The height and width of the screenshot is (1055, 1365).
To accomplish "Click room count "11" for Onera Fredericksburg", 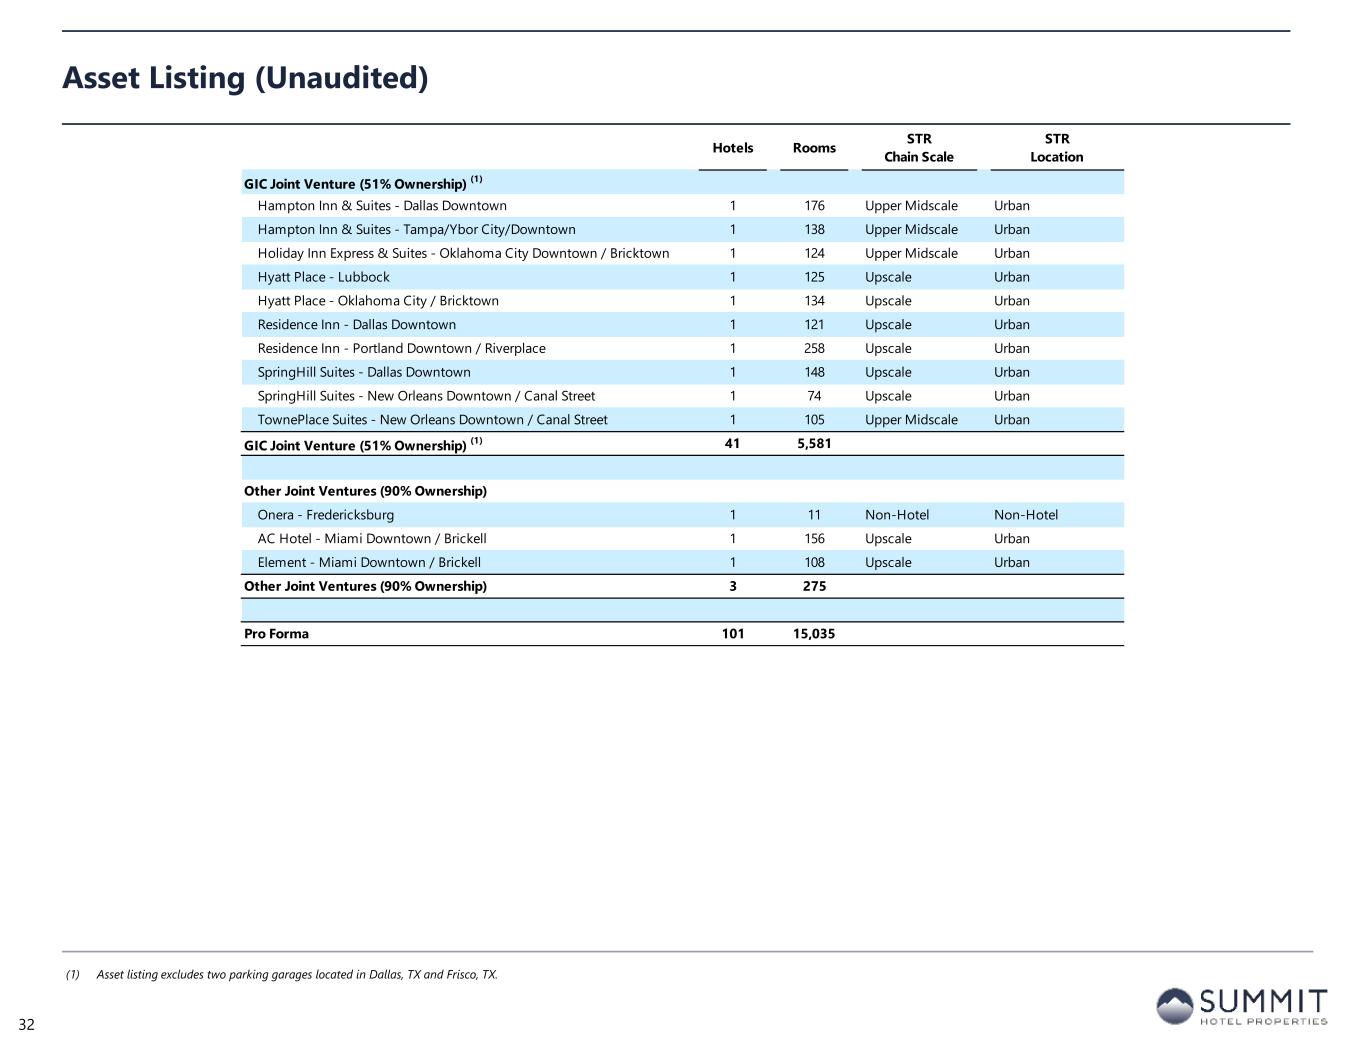I will coord(814,515).
